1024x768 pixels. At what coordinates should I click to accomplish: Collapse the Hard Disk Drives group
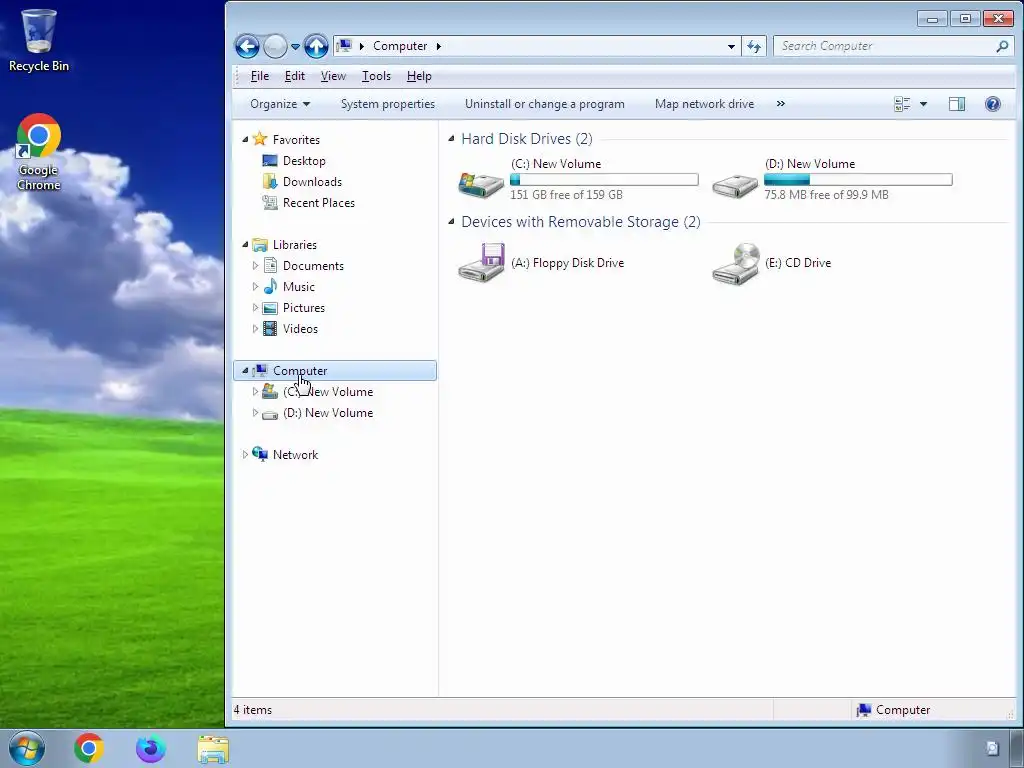451,138
